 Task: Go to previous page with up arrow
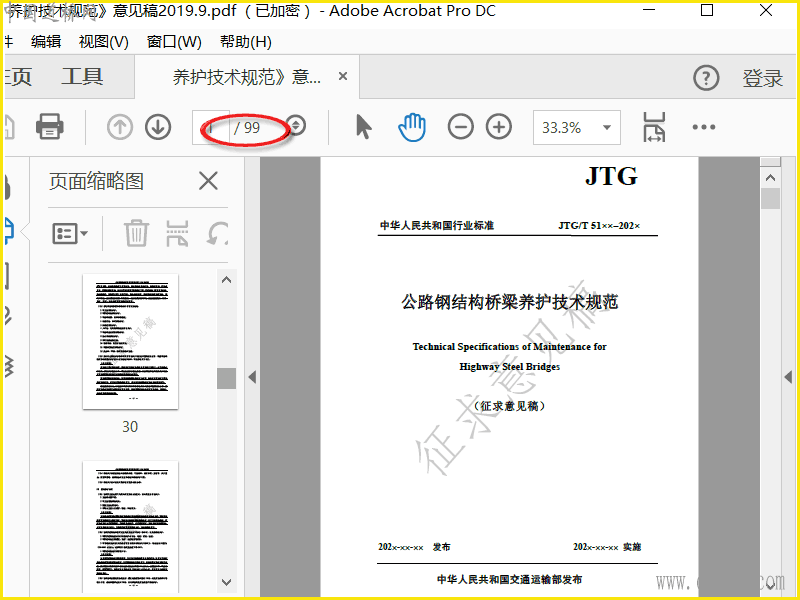tap(120, 127)
